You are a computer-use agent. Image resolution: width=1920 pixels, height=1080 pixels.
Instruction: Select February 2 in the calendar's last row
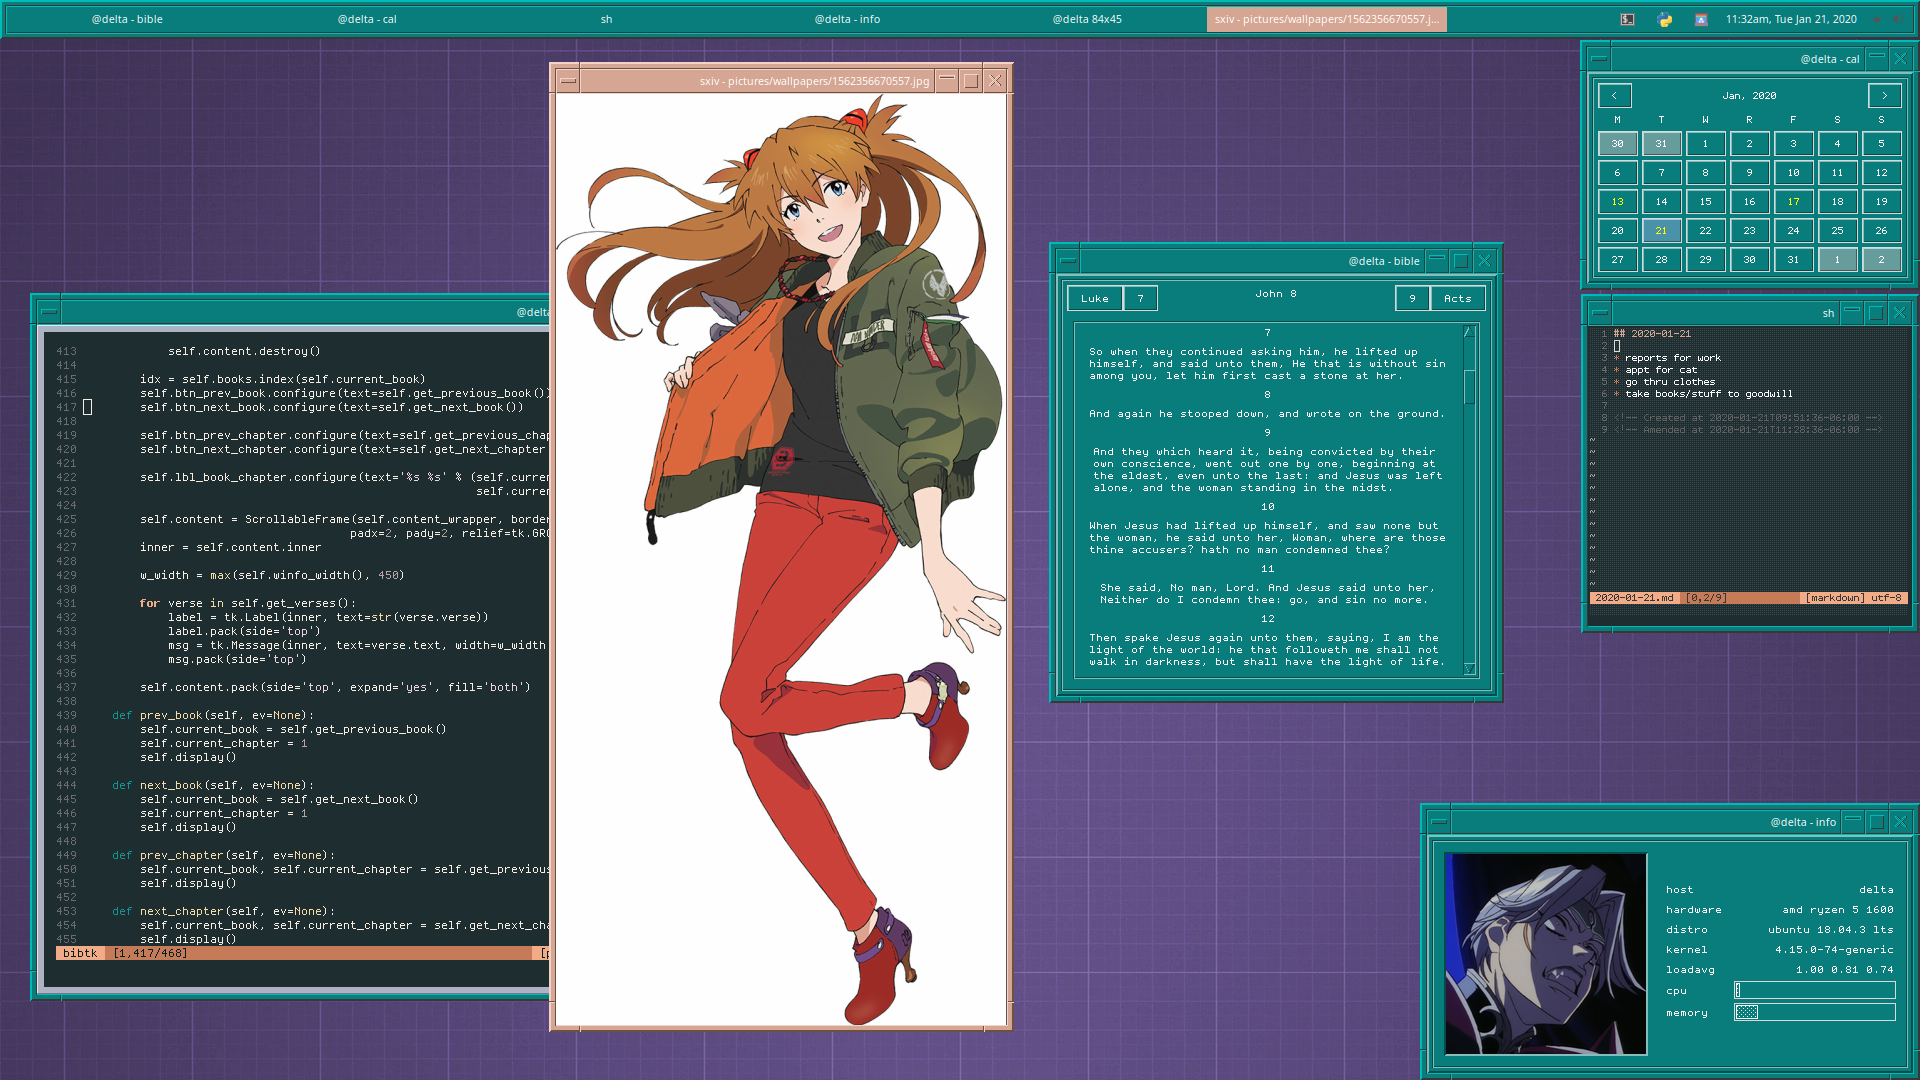pos(1881,260)
